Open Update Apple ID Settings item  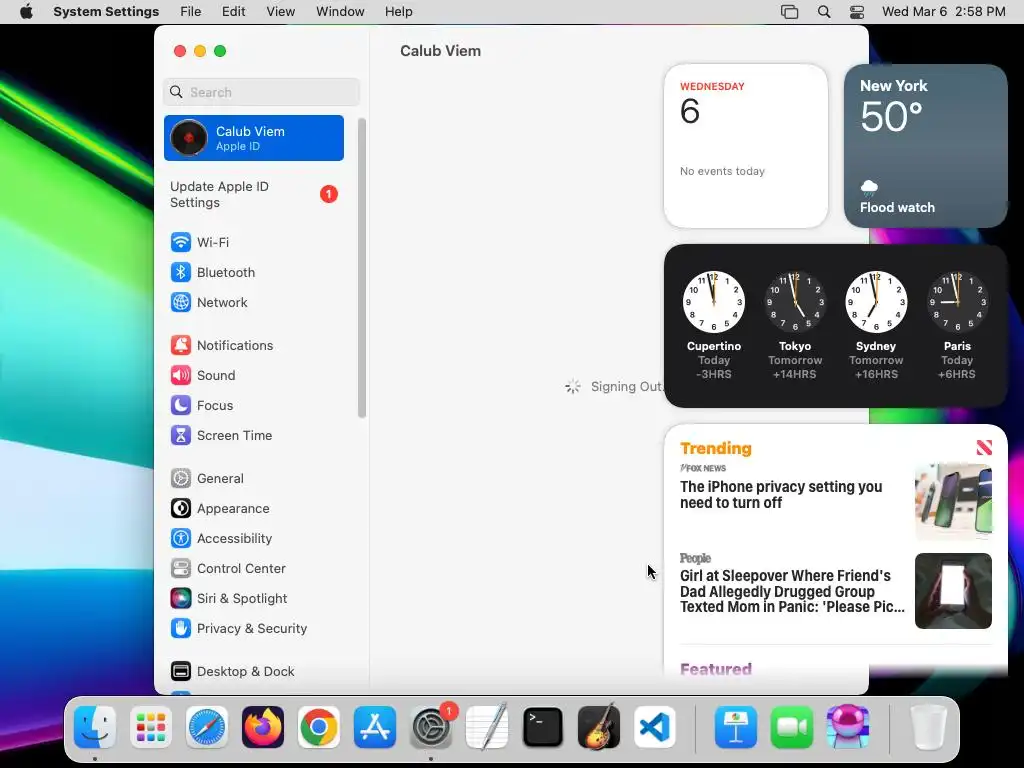click(254, 195)
